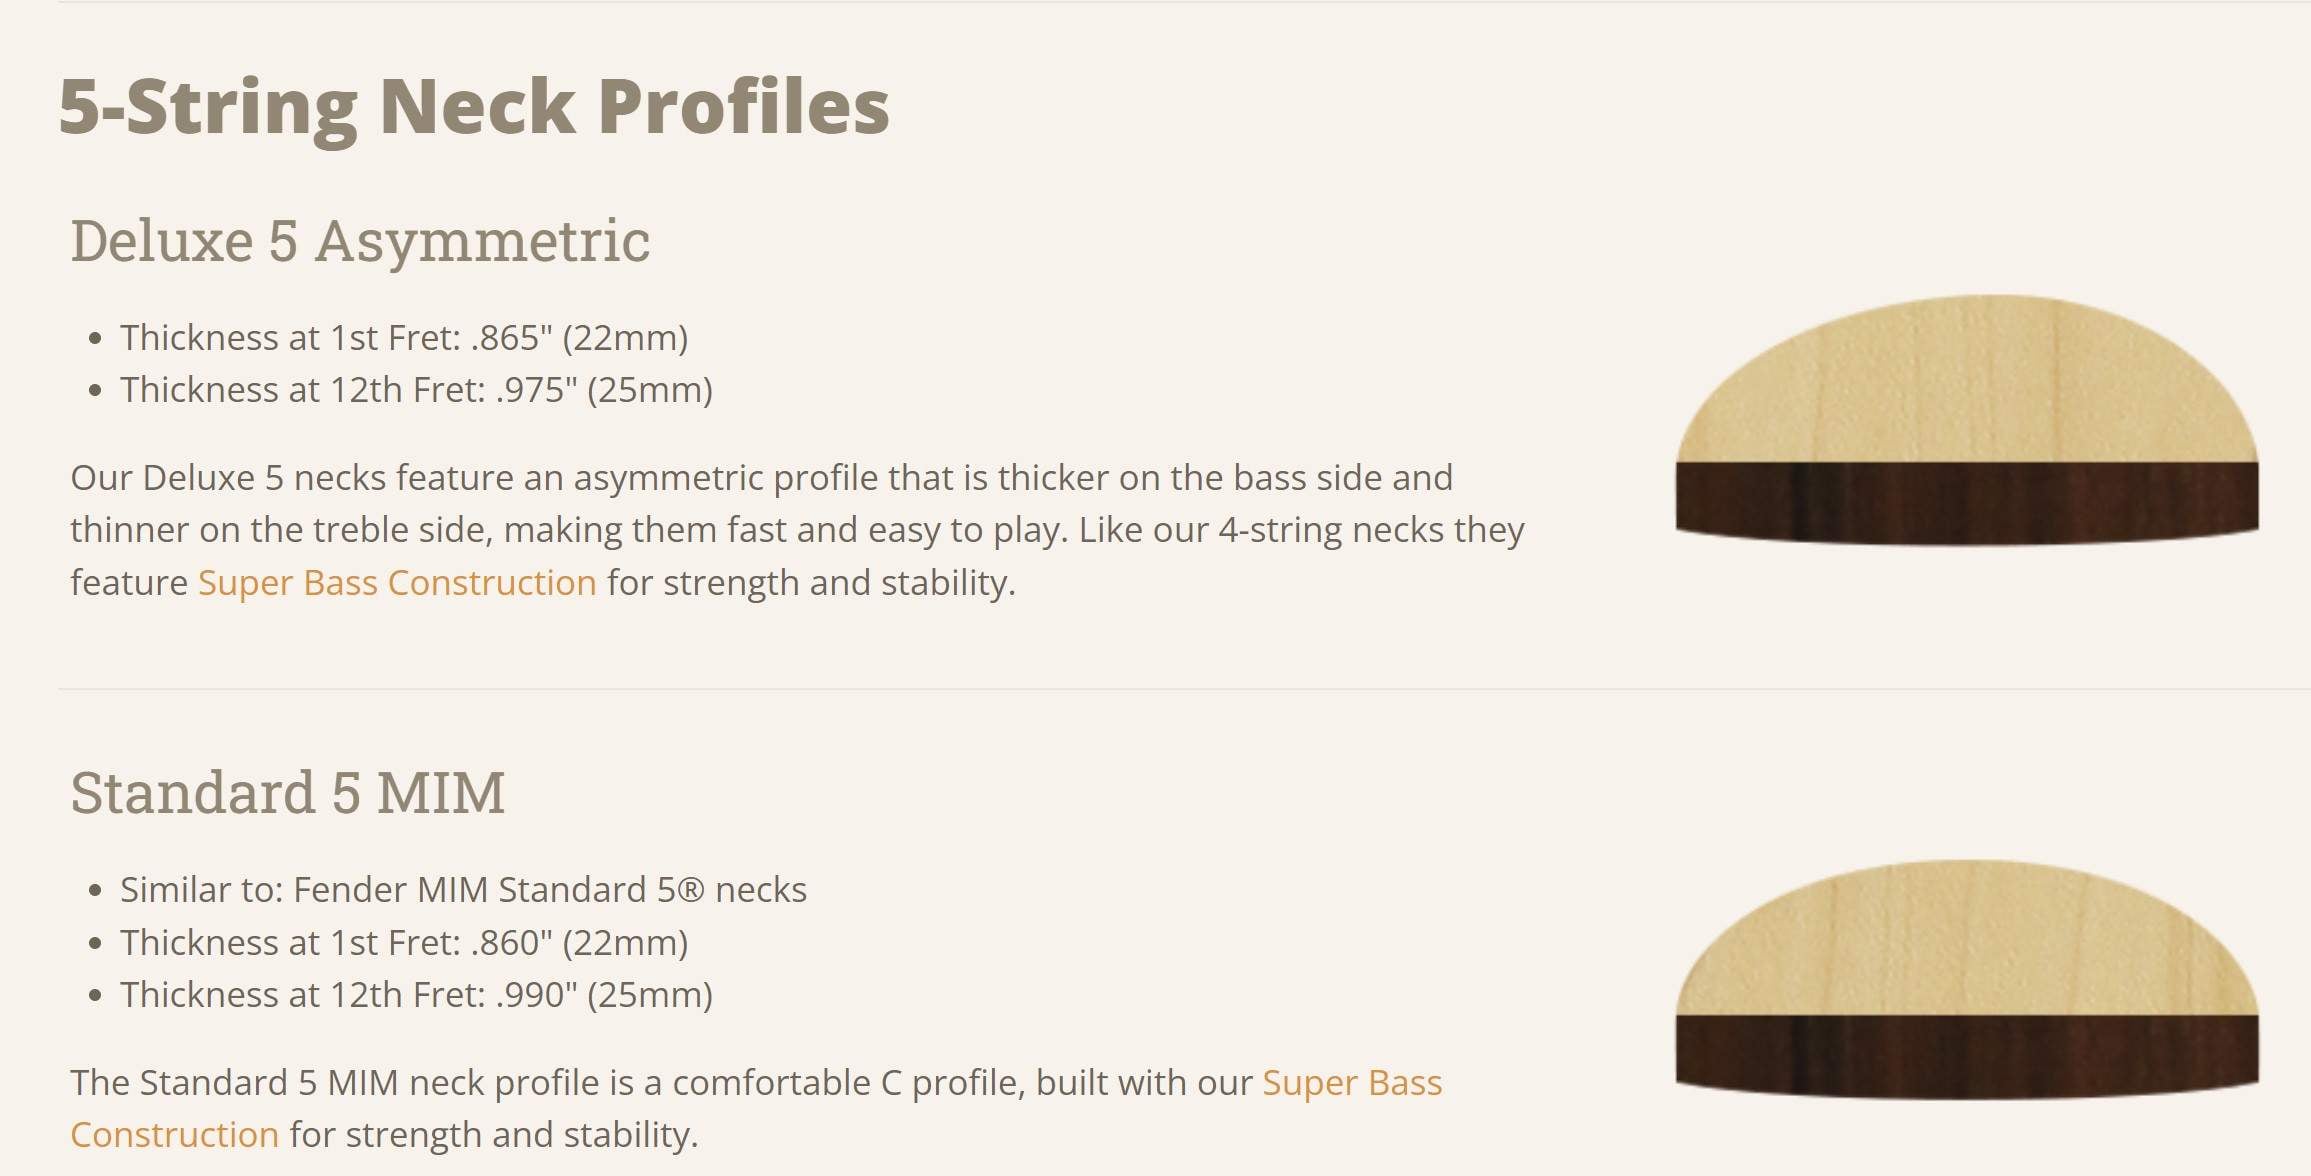Click the Standard 5 MIM neck profile image

click(1966, 980)
